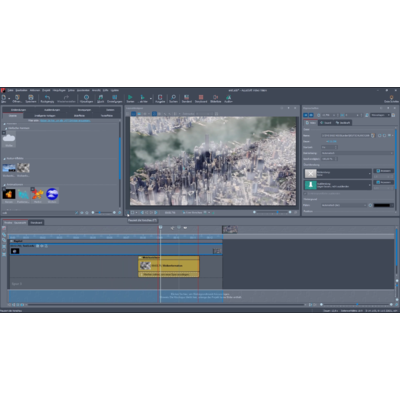
Task: Switch to the Intelligente Vorlagen tab
Action: [x=45, y=115]
